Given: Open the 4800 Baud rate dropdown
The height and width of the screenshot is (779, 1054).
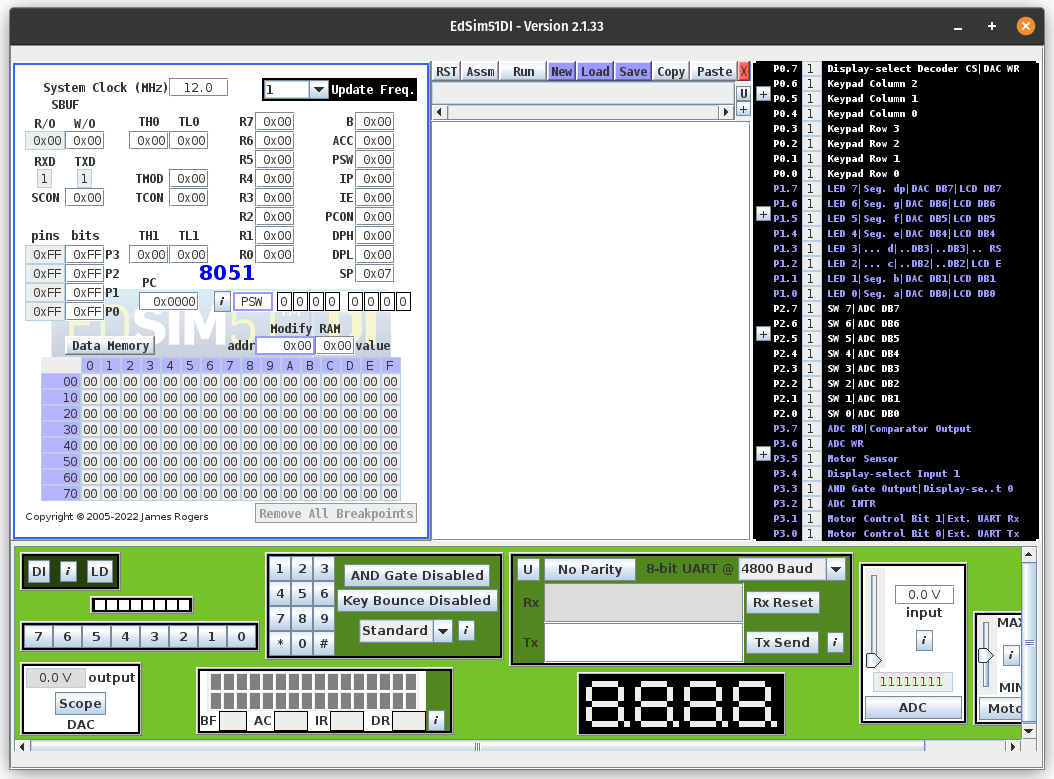Looking at the screenshot, I should pyautogui.click(x=836, y=569).
